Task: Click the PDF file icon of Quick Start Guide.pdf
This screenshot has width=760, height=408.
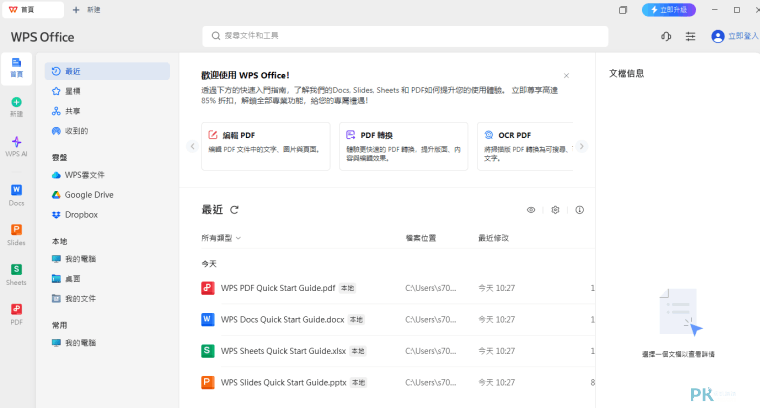Action: [208, 288]
